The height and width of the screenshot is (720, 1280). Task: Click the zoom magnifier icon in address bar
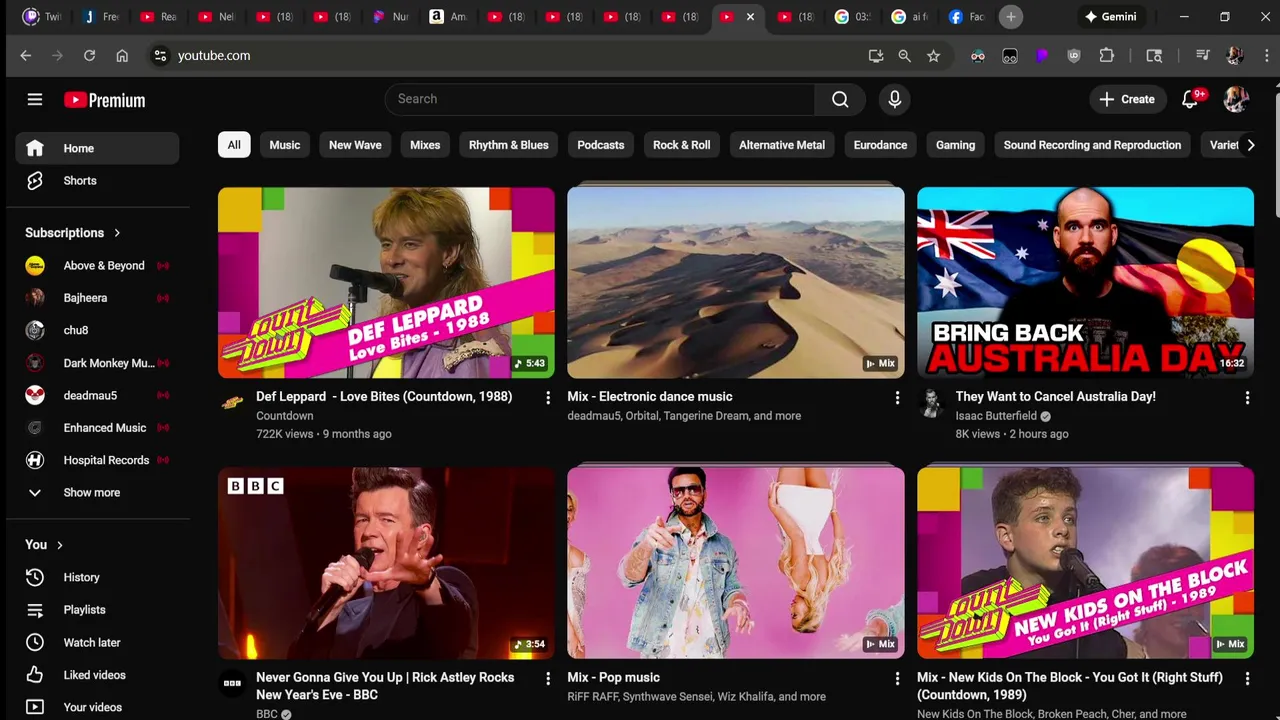(x=905, y=56)
